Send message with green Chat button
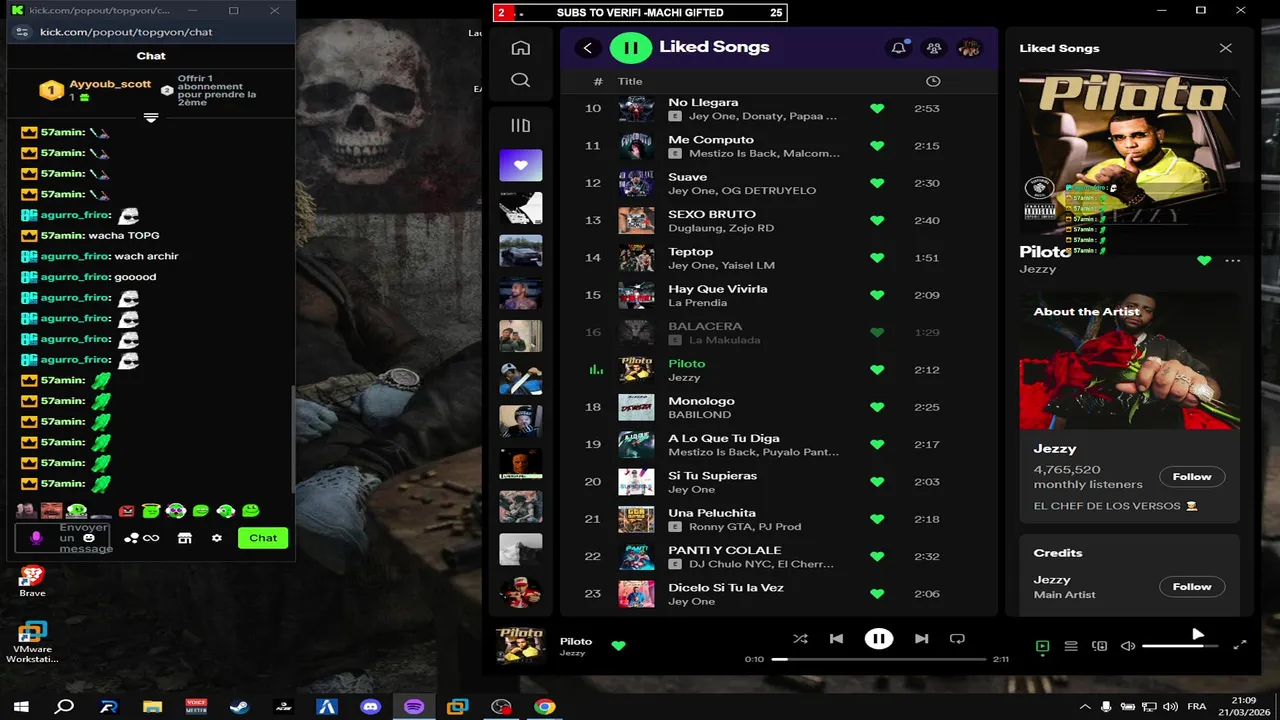Screen dimensions: 1280x720 (x=263, y=538)
